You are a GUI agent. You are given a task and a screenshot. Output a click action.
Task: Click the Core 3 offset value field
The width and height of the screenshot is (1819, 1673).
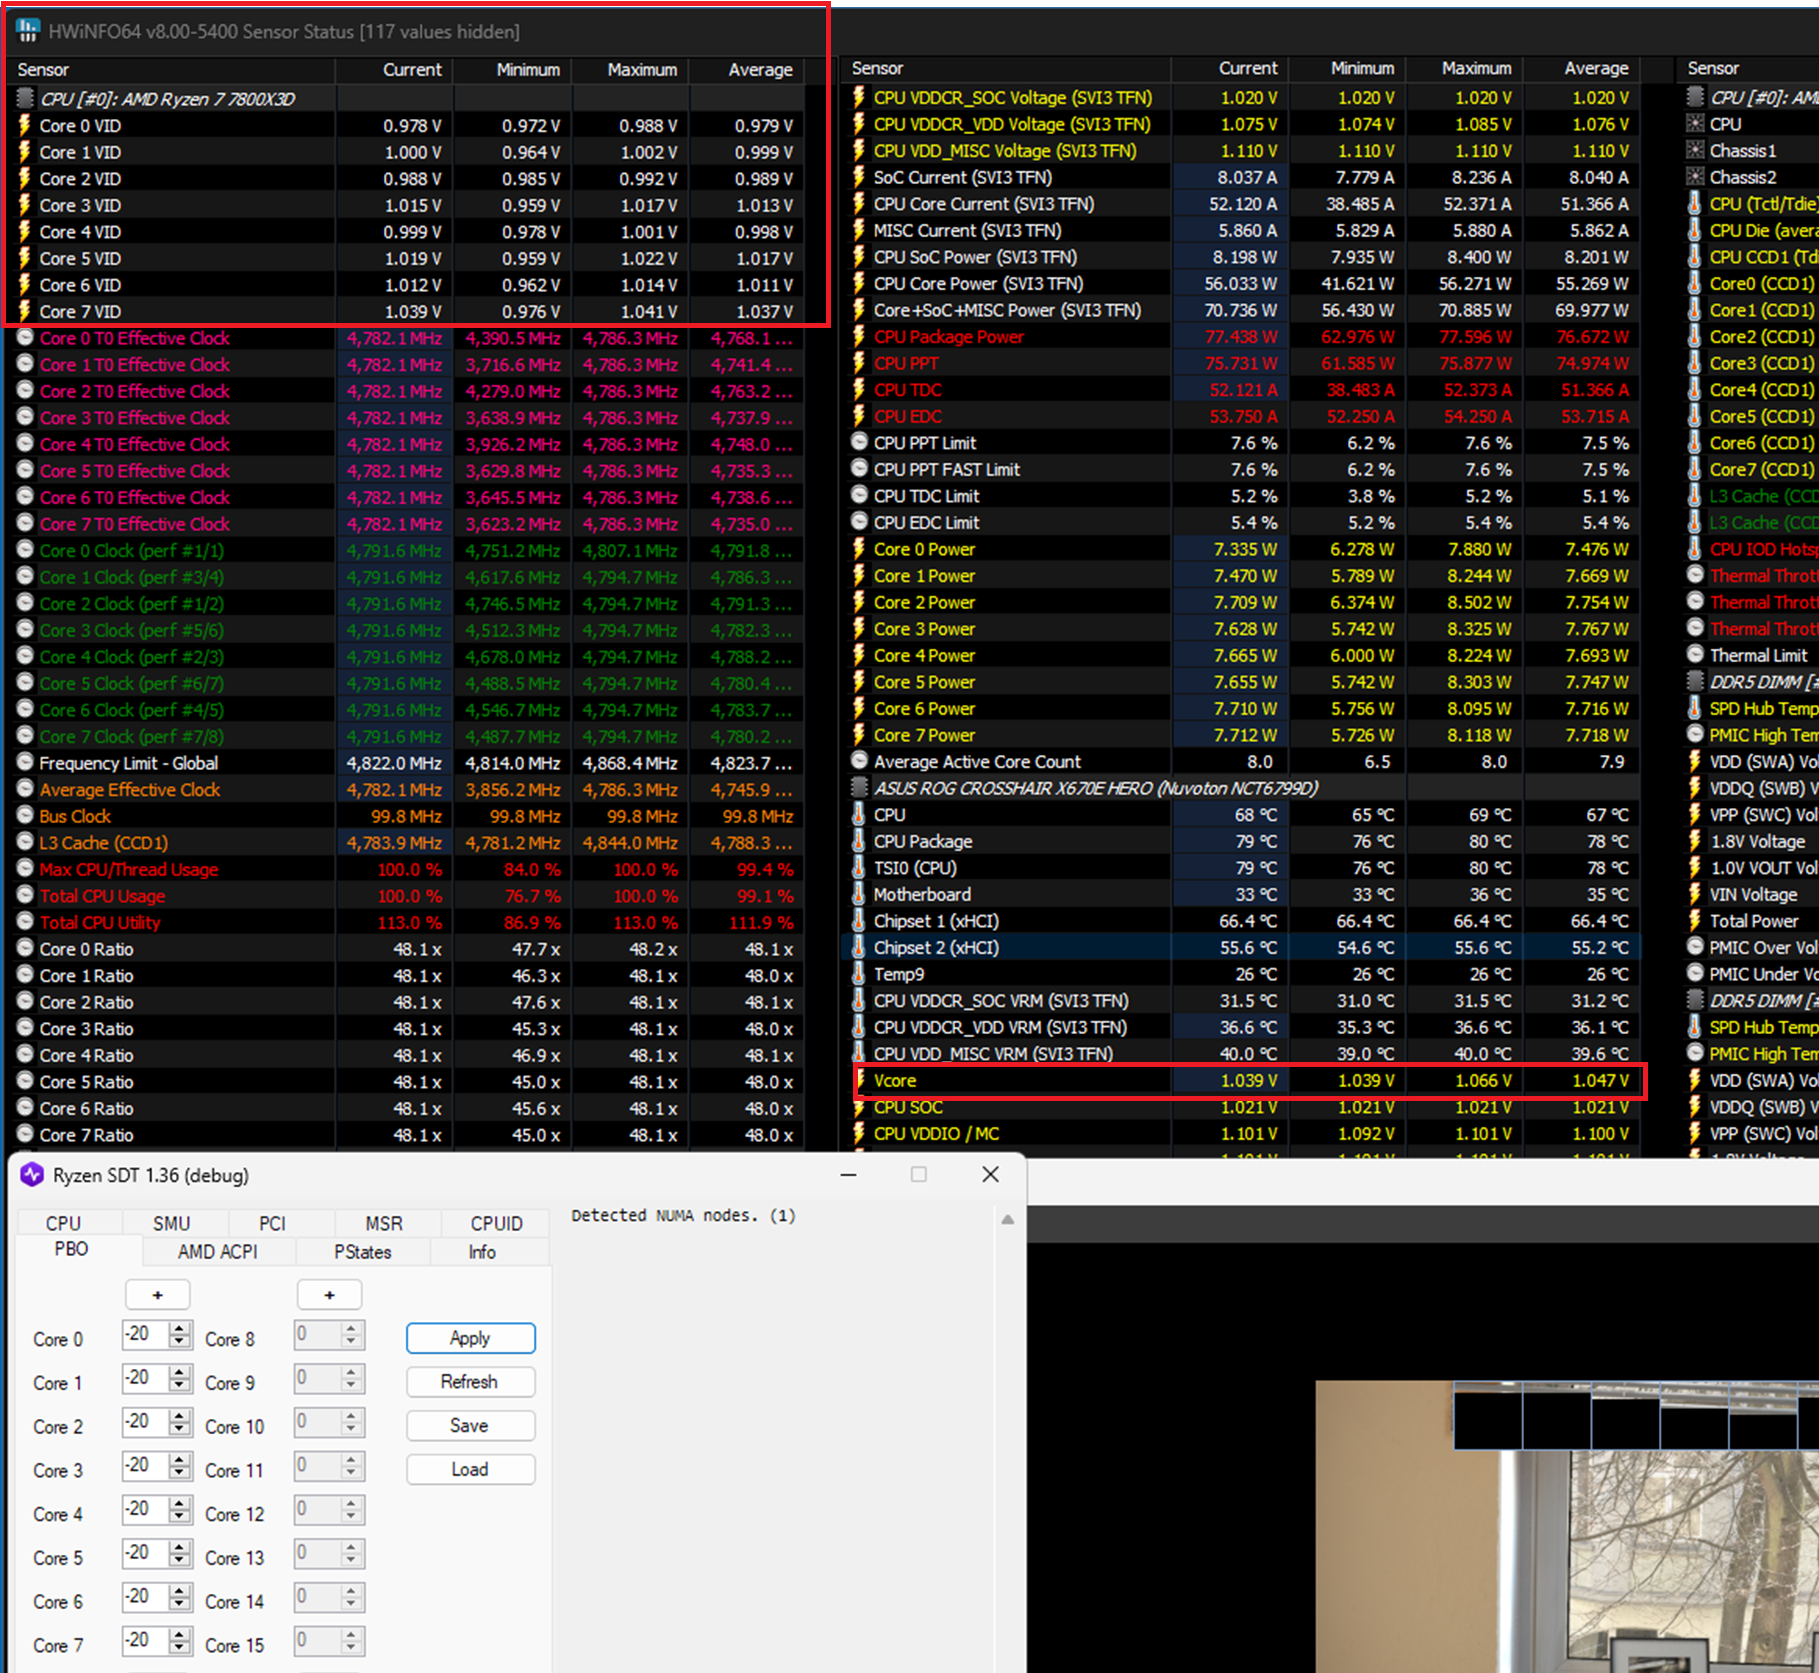pyautogui.click(x=145, y=1466)
